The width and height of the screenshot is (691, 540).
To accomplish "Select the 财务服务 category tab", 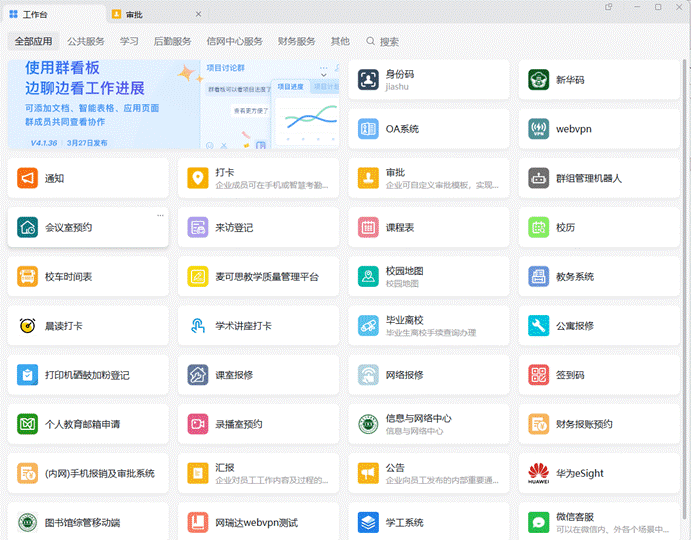I will pos(296,42).
